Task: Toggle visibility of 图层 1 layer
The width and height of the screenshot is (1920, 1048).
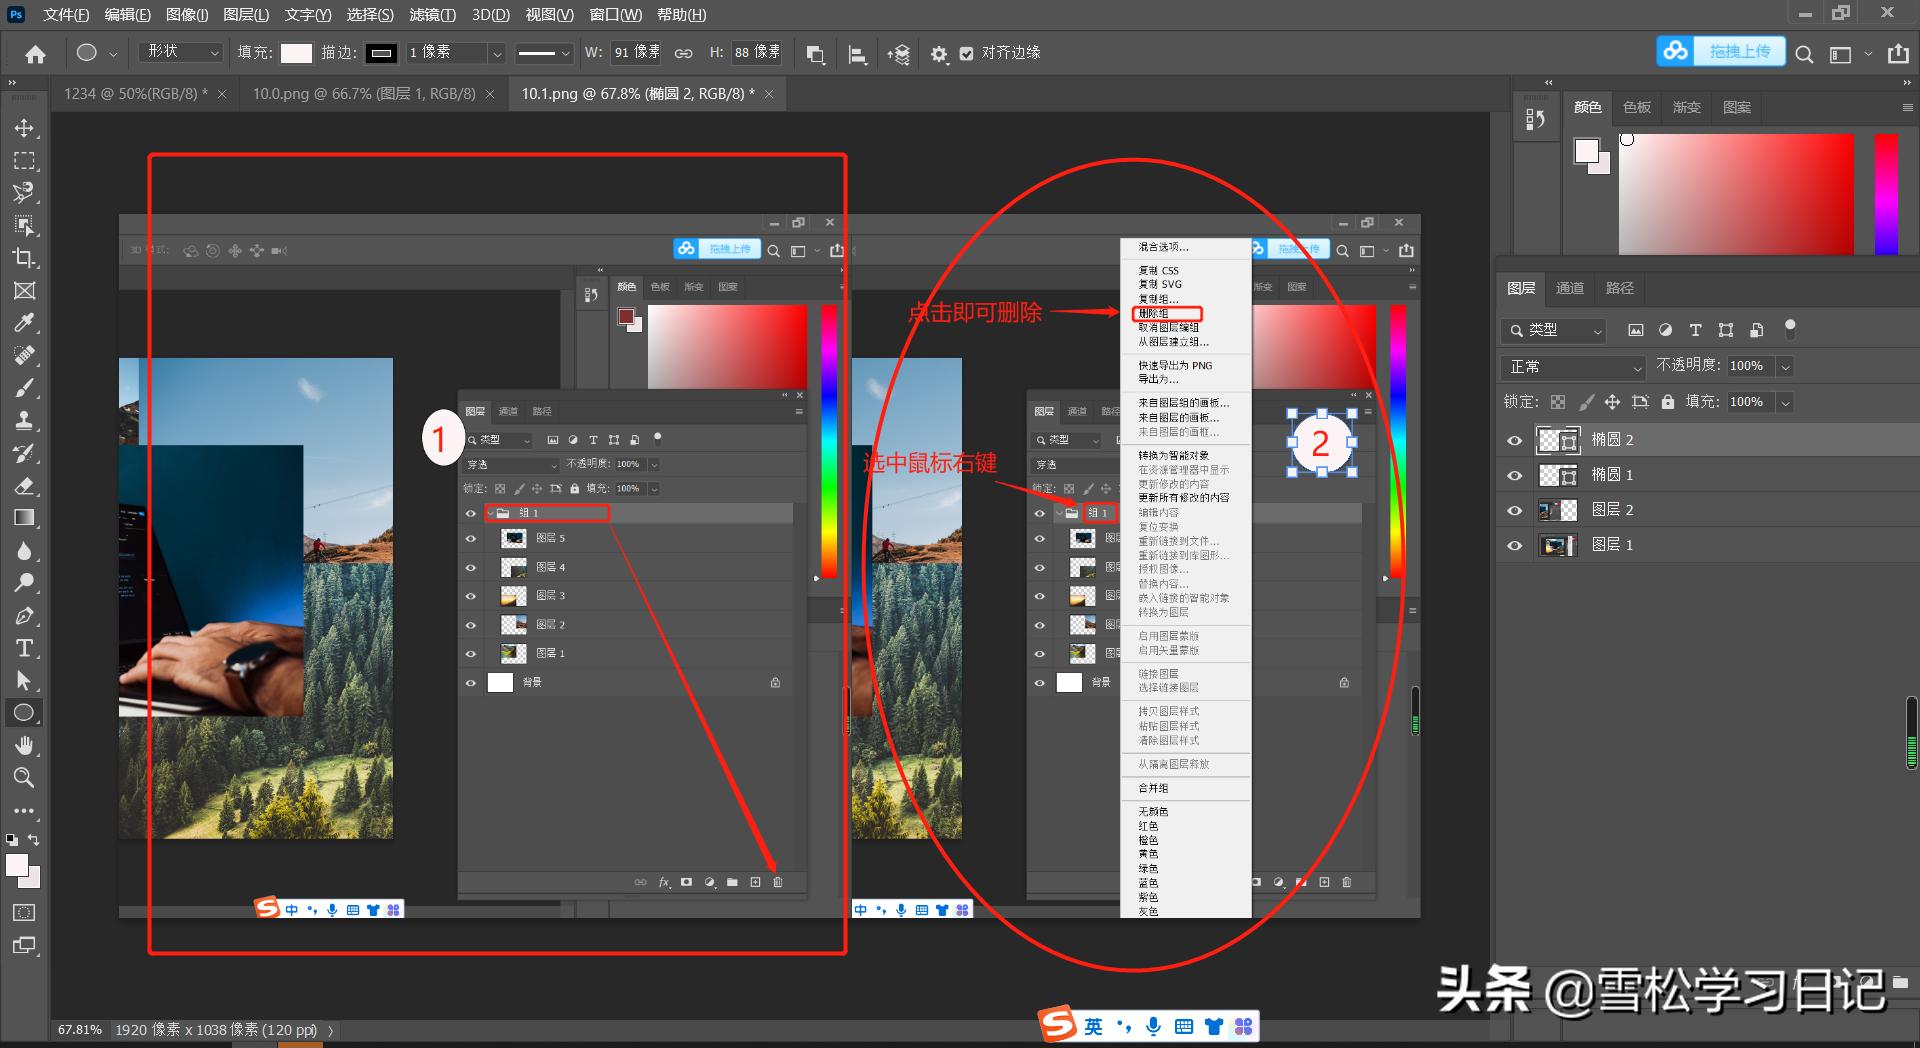Action: click(x=1514, y=545)
